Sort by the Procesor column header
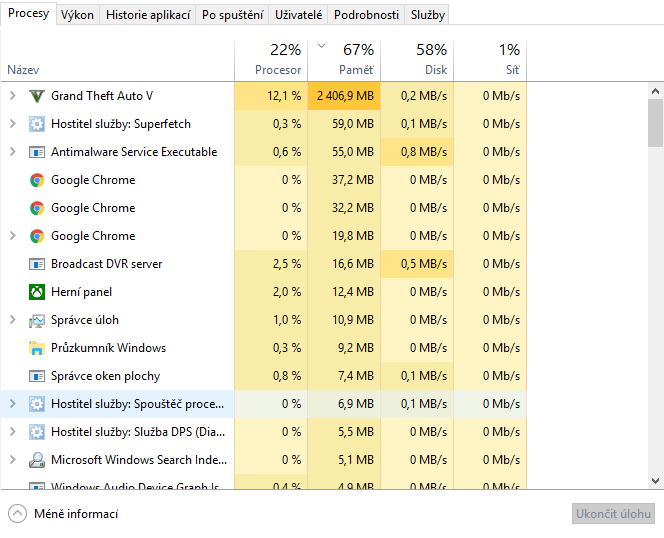The height and width of the screenshot is (538, 664). tap(271, 60)
